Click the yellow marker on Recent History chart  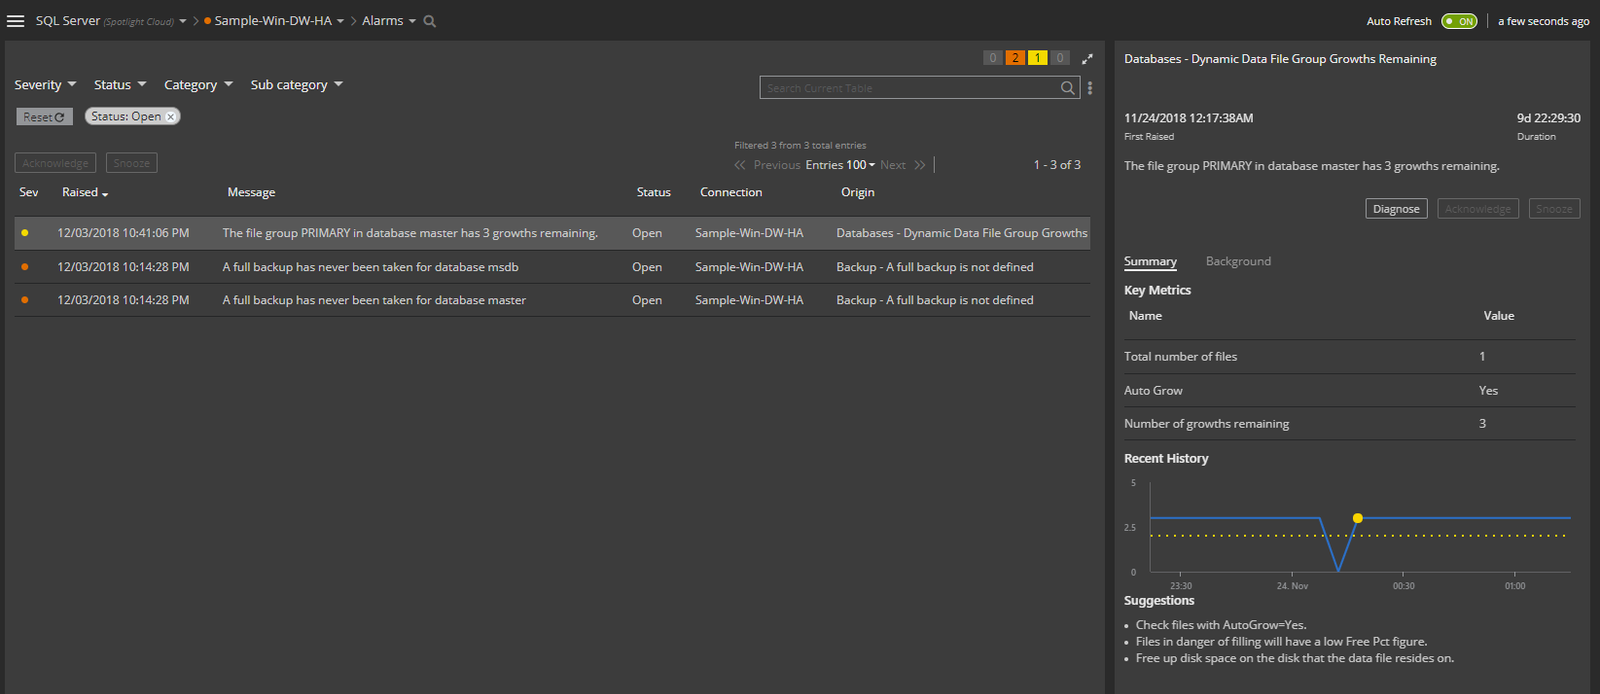coord(1357,518)
